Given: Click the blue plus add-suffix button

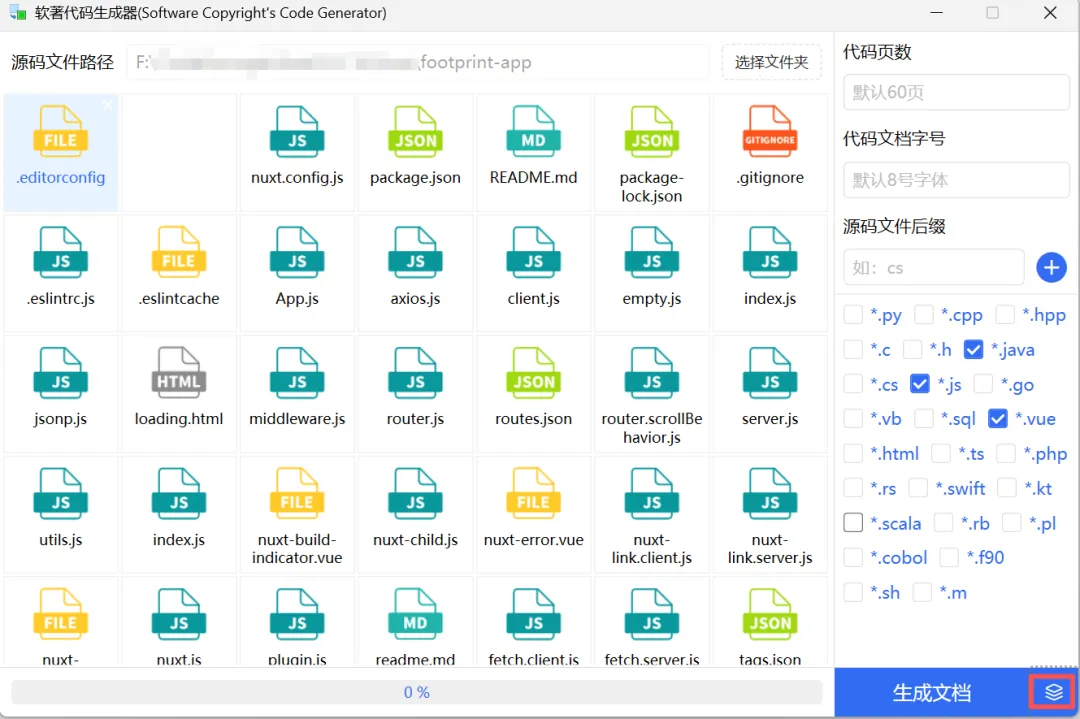Looking at the screenshot, I should [1051, 267].
